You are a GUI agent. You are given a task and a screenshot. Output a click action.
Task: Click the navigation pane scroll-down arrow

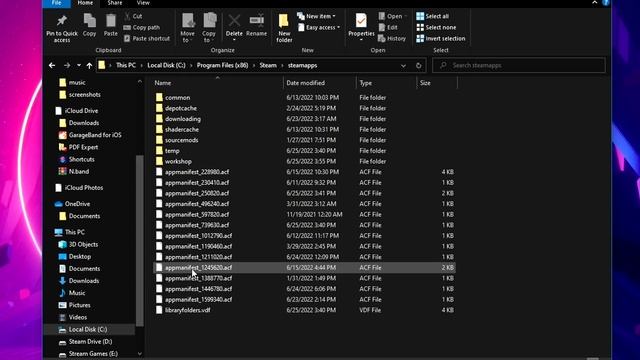[140, 354]
